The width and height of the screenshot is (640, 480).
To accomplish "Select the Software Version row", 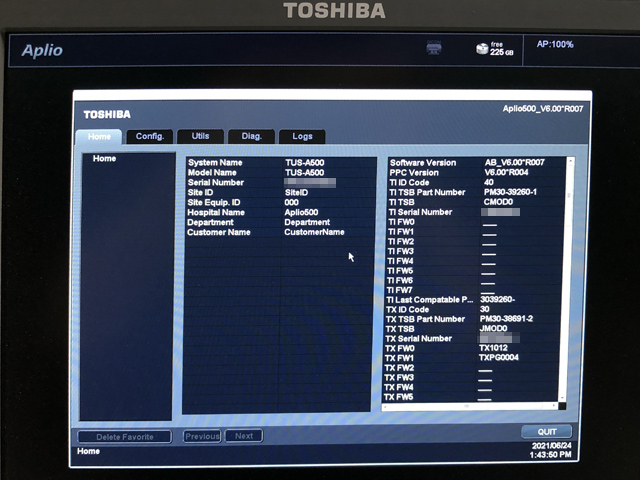I will pos(477,162).
